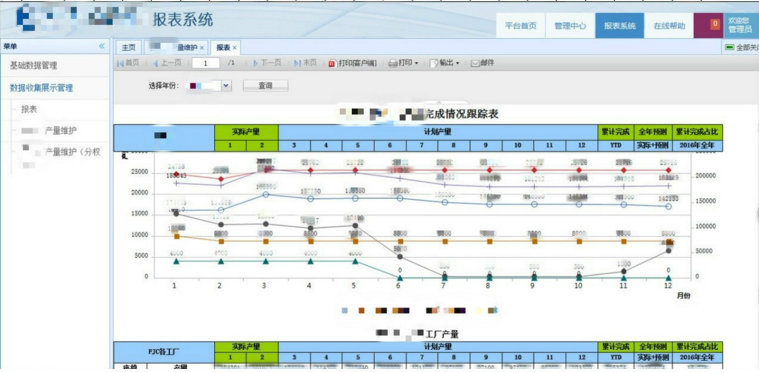Open the 打印 dropdown arrow

tap(416, 63)
